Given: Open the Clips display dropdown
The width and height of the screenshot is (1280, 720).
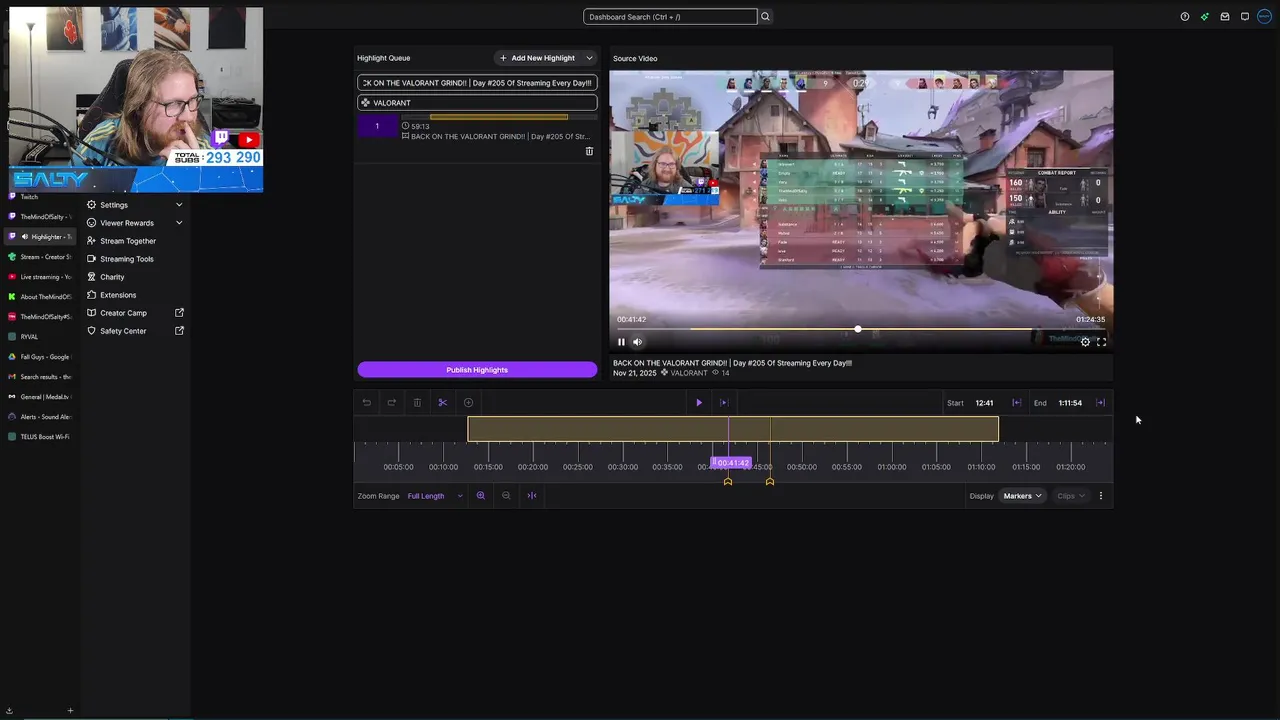Looking at the screenshot, I should point(1070,496).
